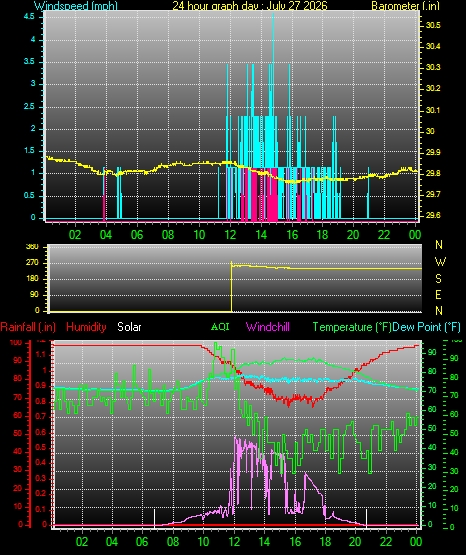Image resolution: width=466 pixels, height=555 pixels.
Task: Click the Humidity legend label
Action: coord(86,327)
